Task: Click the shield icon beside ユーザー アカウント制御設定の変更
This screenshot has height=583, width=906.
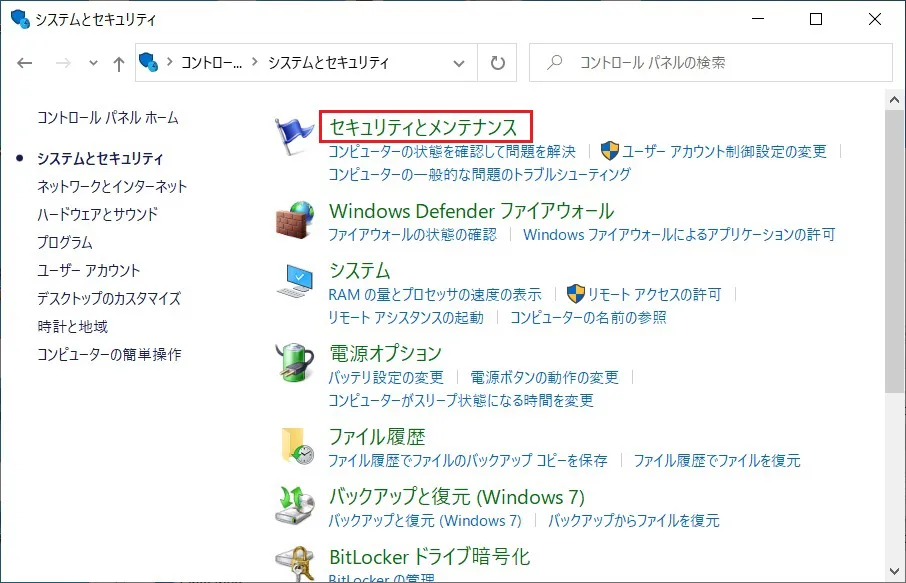Action: tap(610, 151)
